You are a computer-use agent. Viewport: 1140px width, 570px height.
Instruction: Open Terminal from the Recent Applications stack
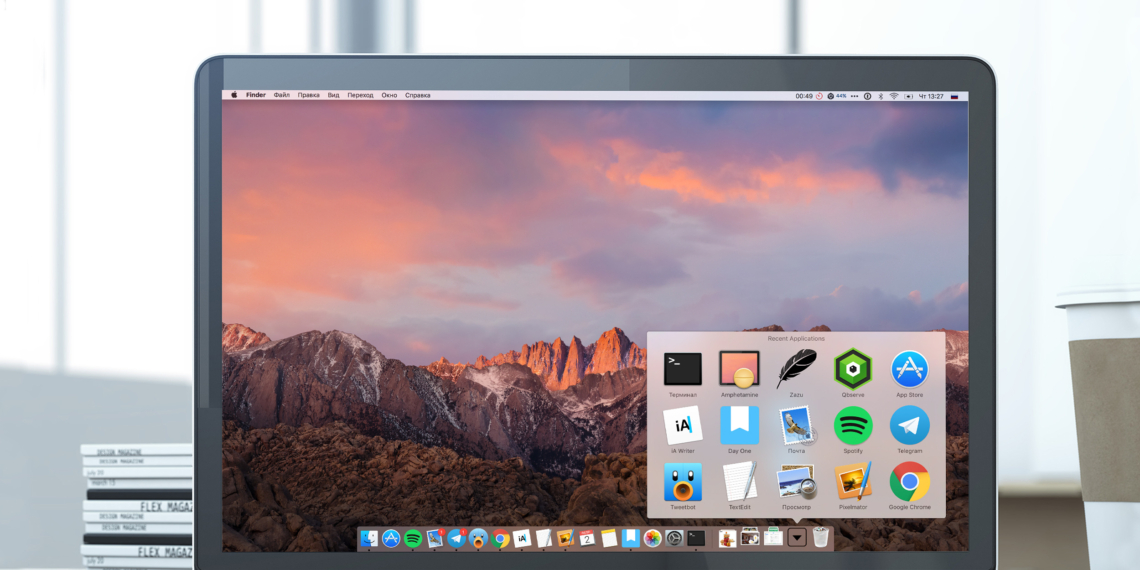tap(683, 369)
